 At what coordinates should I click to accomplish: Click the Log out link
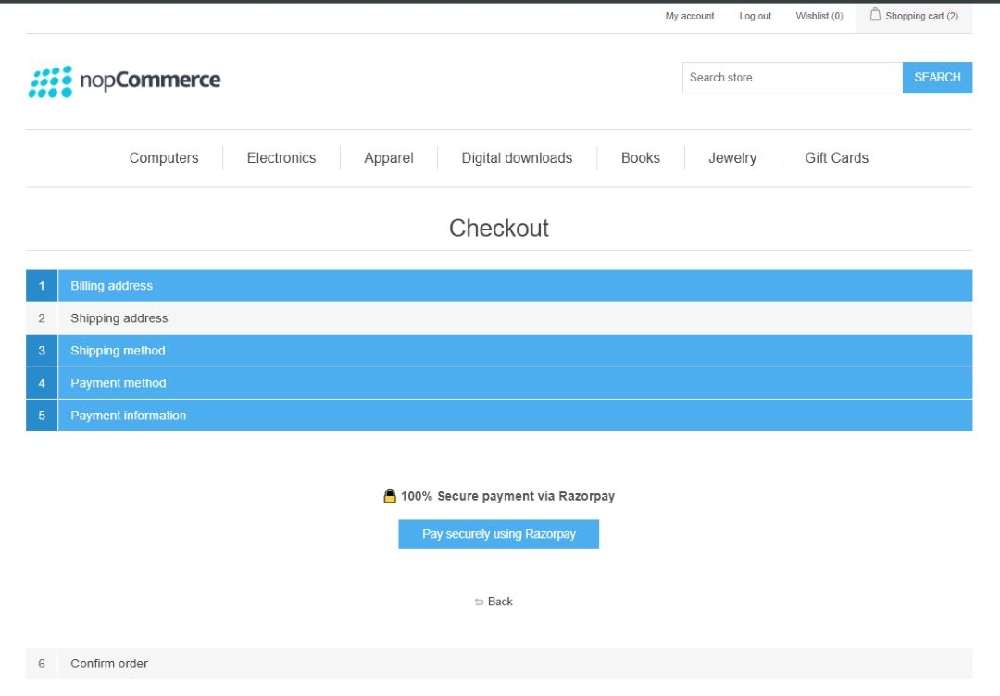[755, 16]
